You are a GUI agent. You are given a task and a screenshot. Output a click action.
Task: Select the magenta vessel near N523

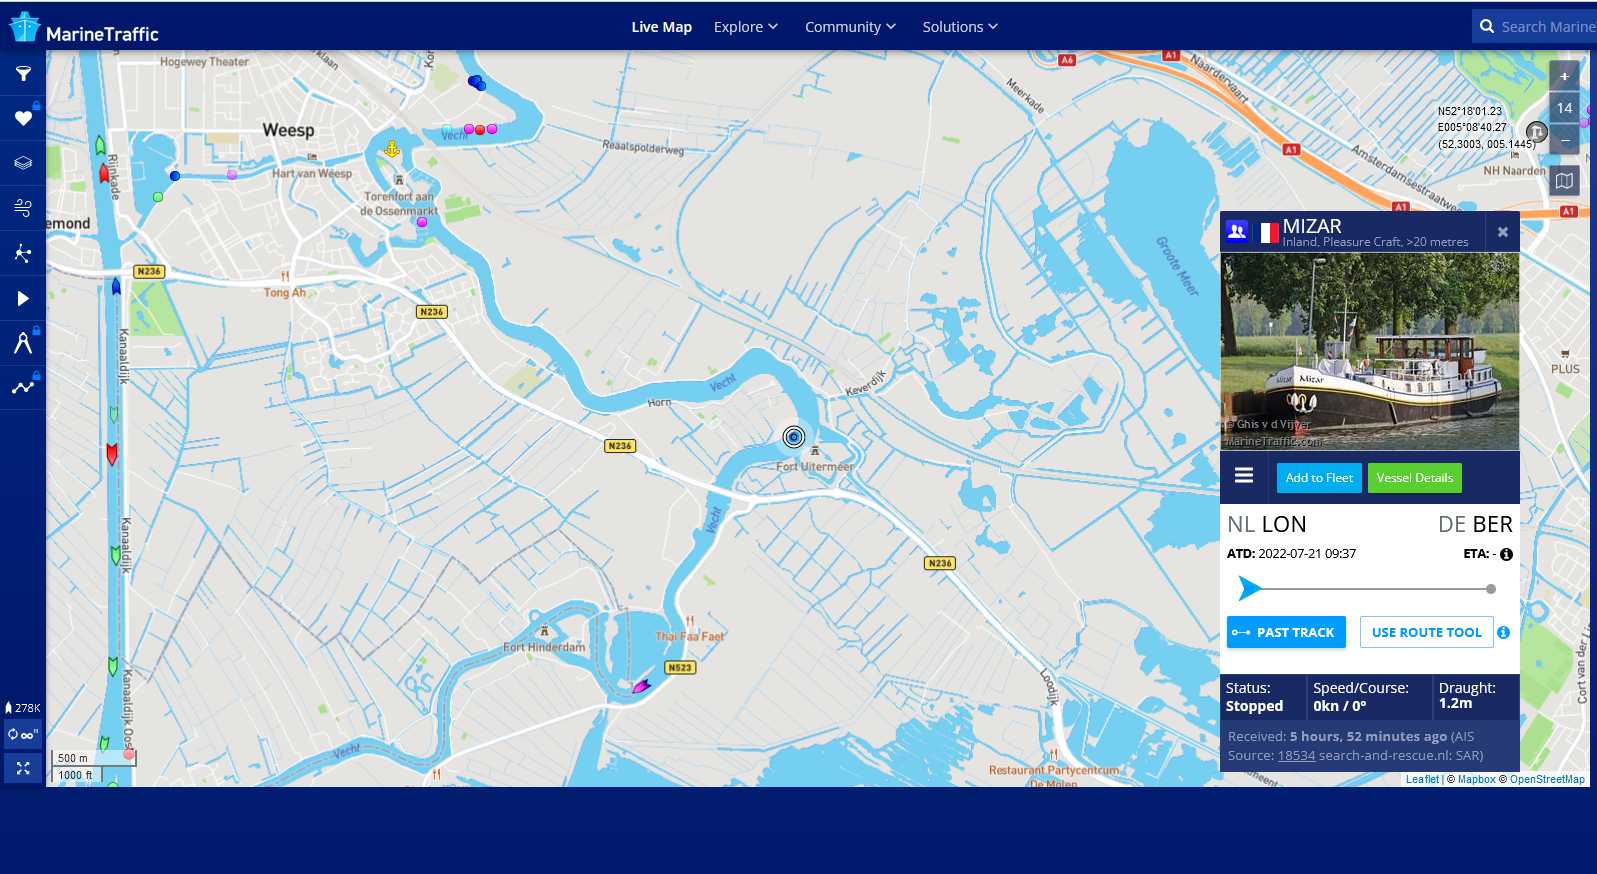point(641,686)
